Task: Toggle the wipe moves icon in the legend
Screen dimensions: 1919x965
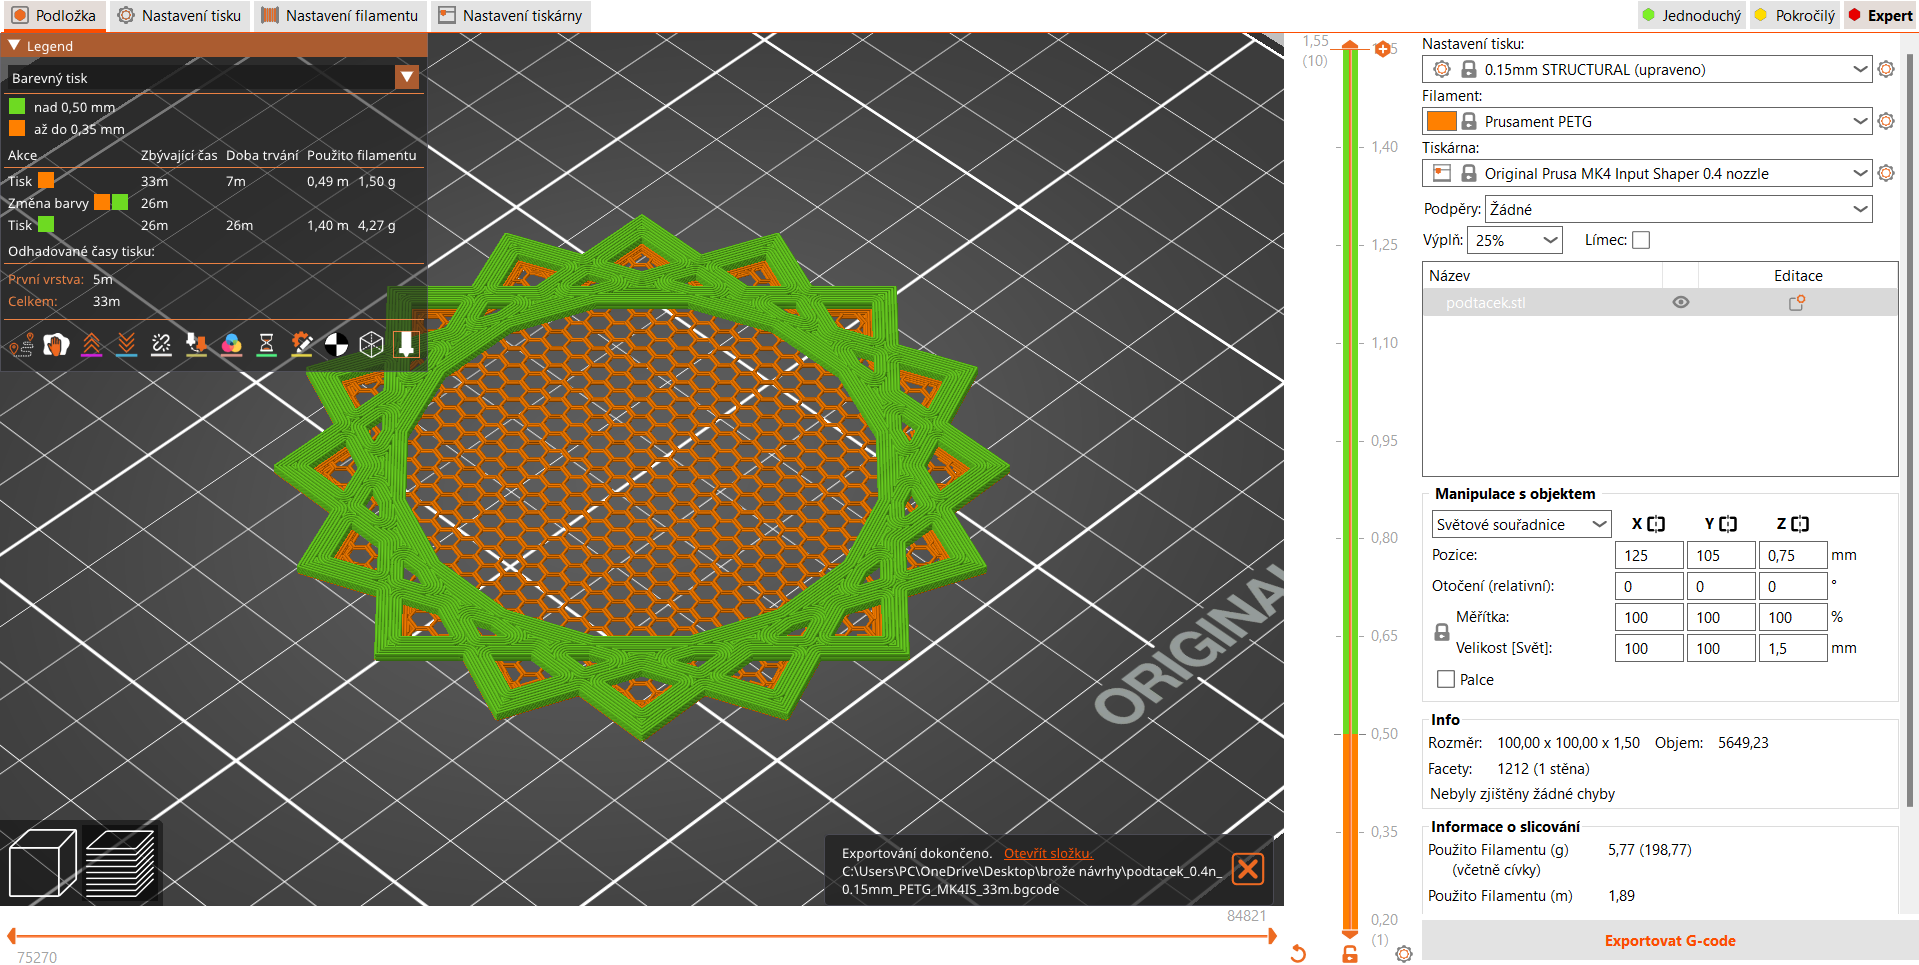Action: 57,344
